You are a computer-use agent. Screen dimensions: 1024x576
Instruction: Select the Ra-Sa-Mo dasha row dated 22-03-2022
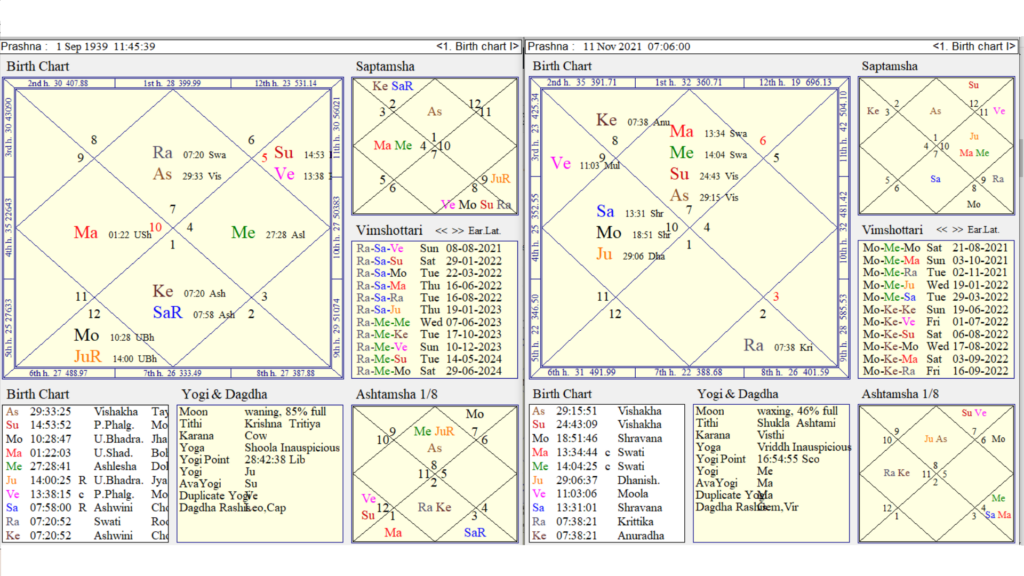[x=429, y=273]
